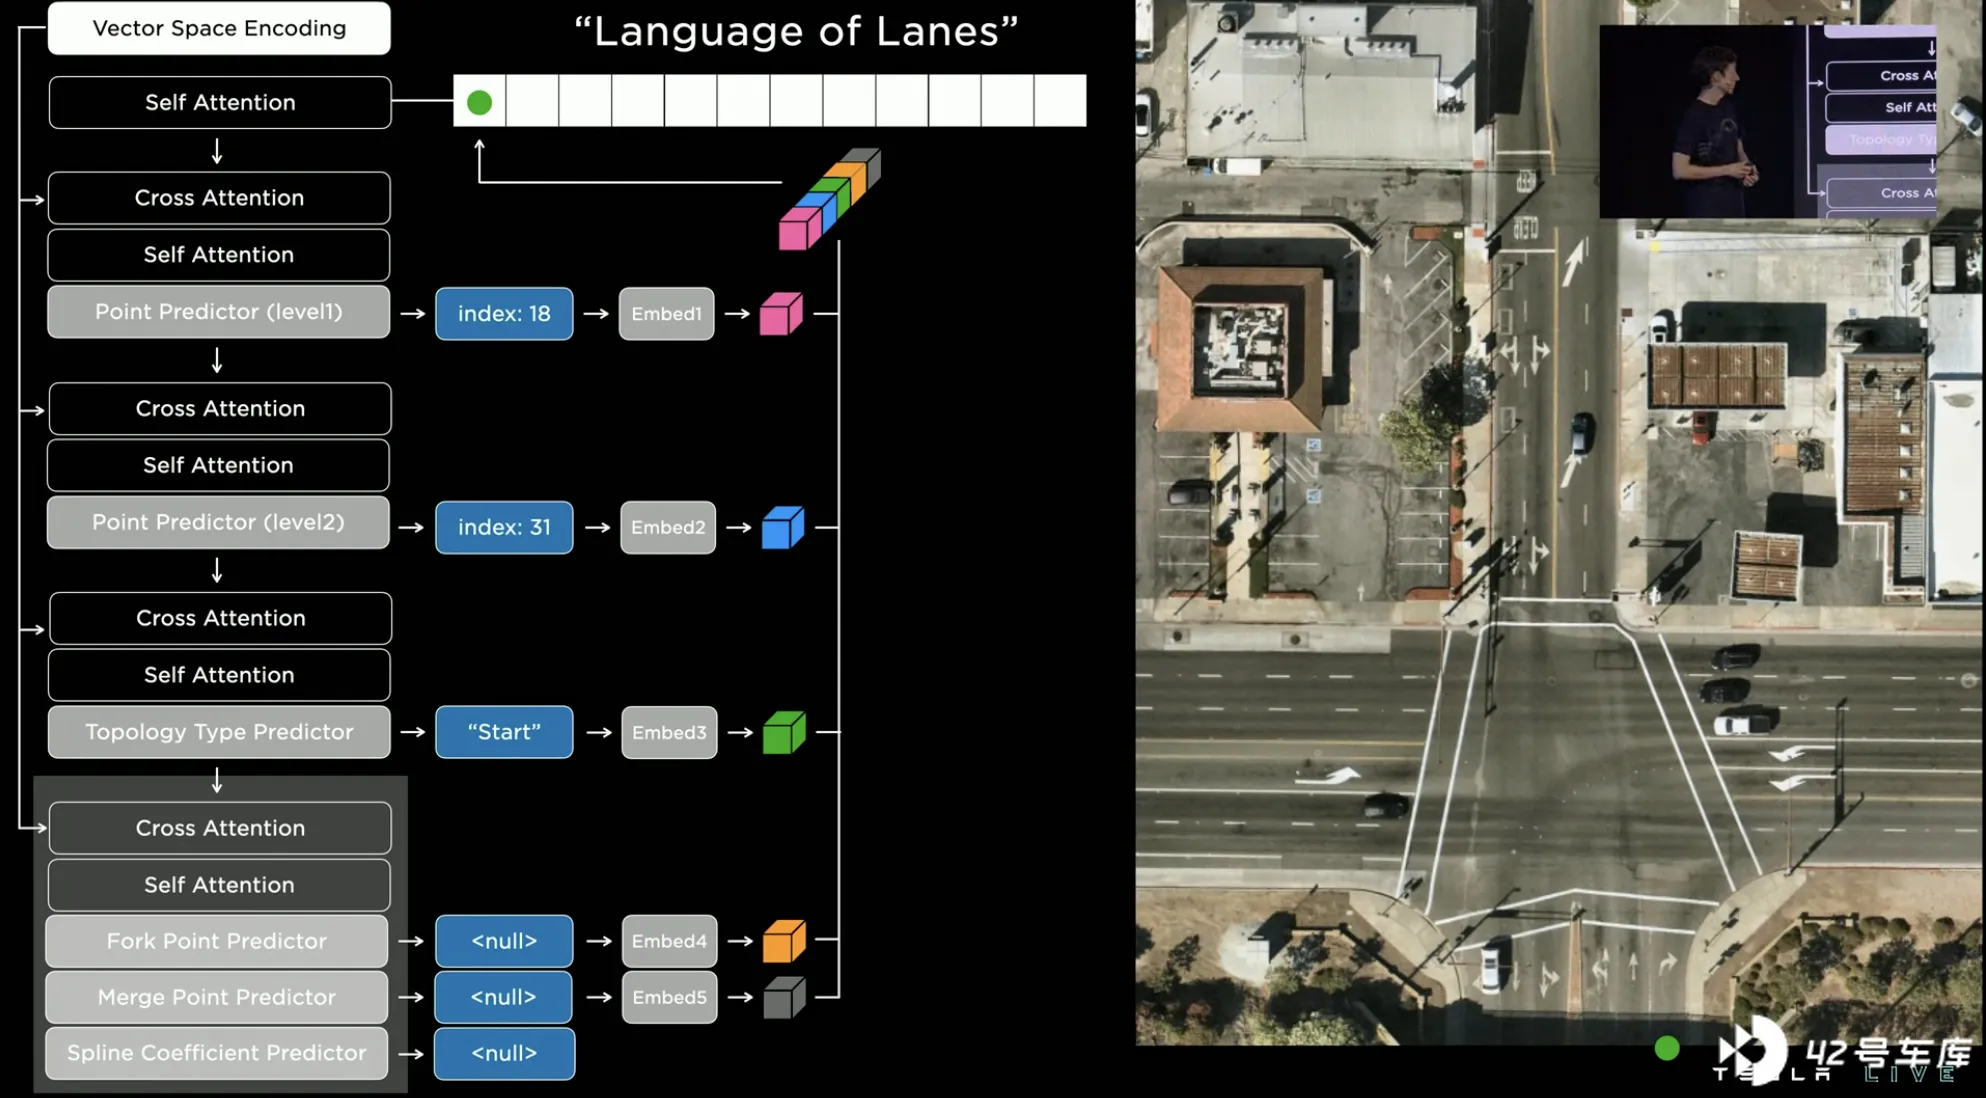
Task: Click the Embed2 box
Action: pyautogui.click(x=668, y=527)
